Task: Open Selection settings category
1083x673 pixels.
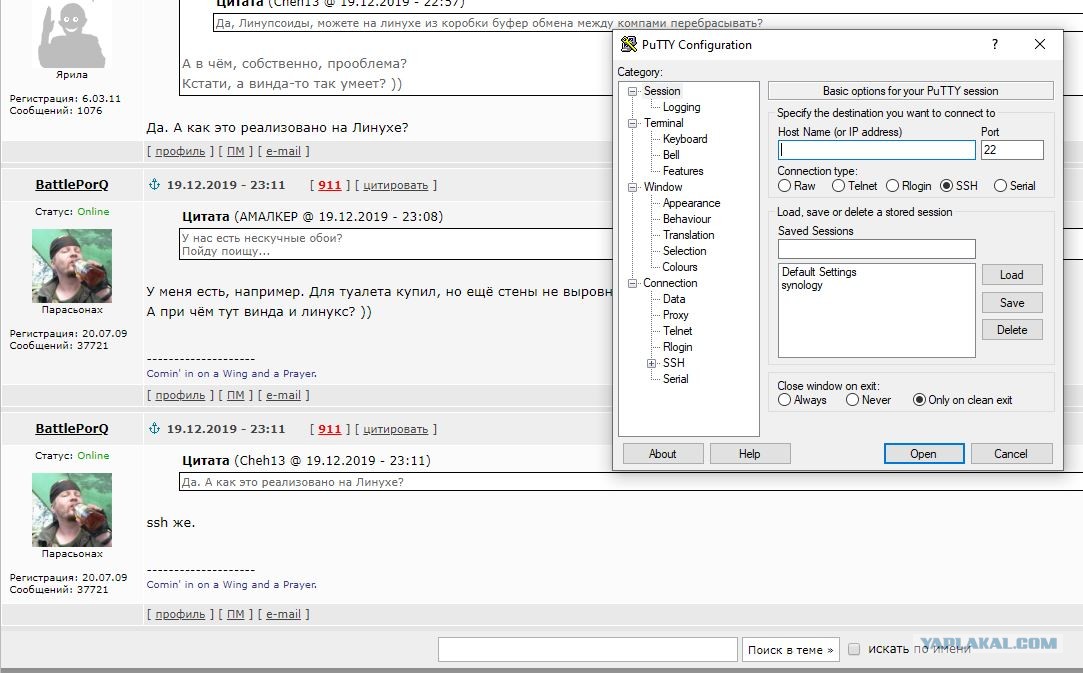Action: point(684,251)
